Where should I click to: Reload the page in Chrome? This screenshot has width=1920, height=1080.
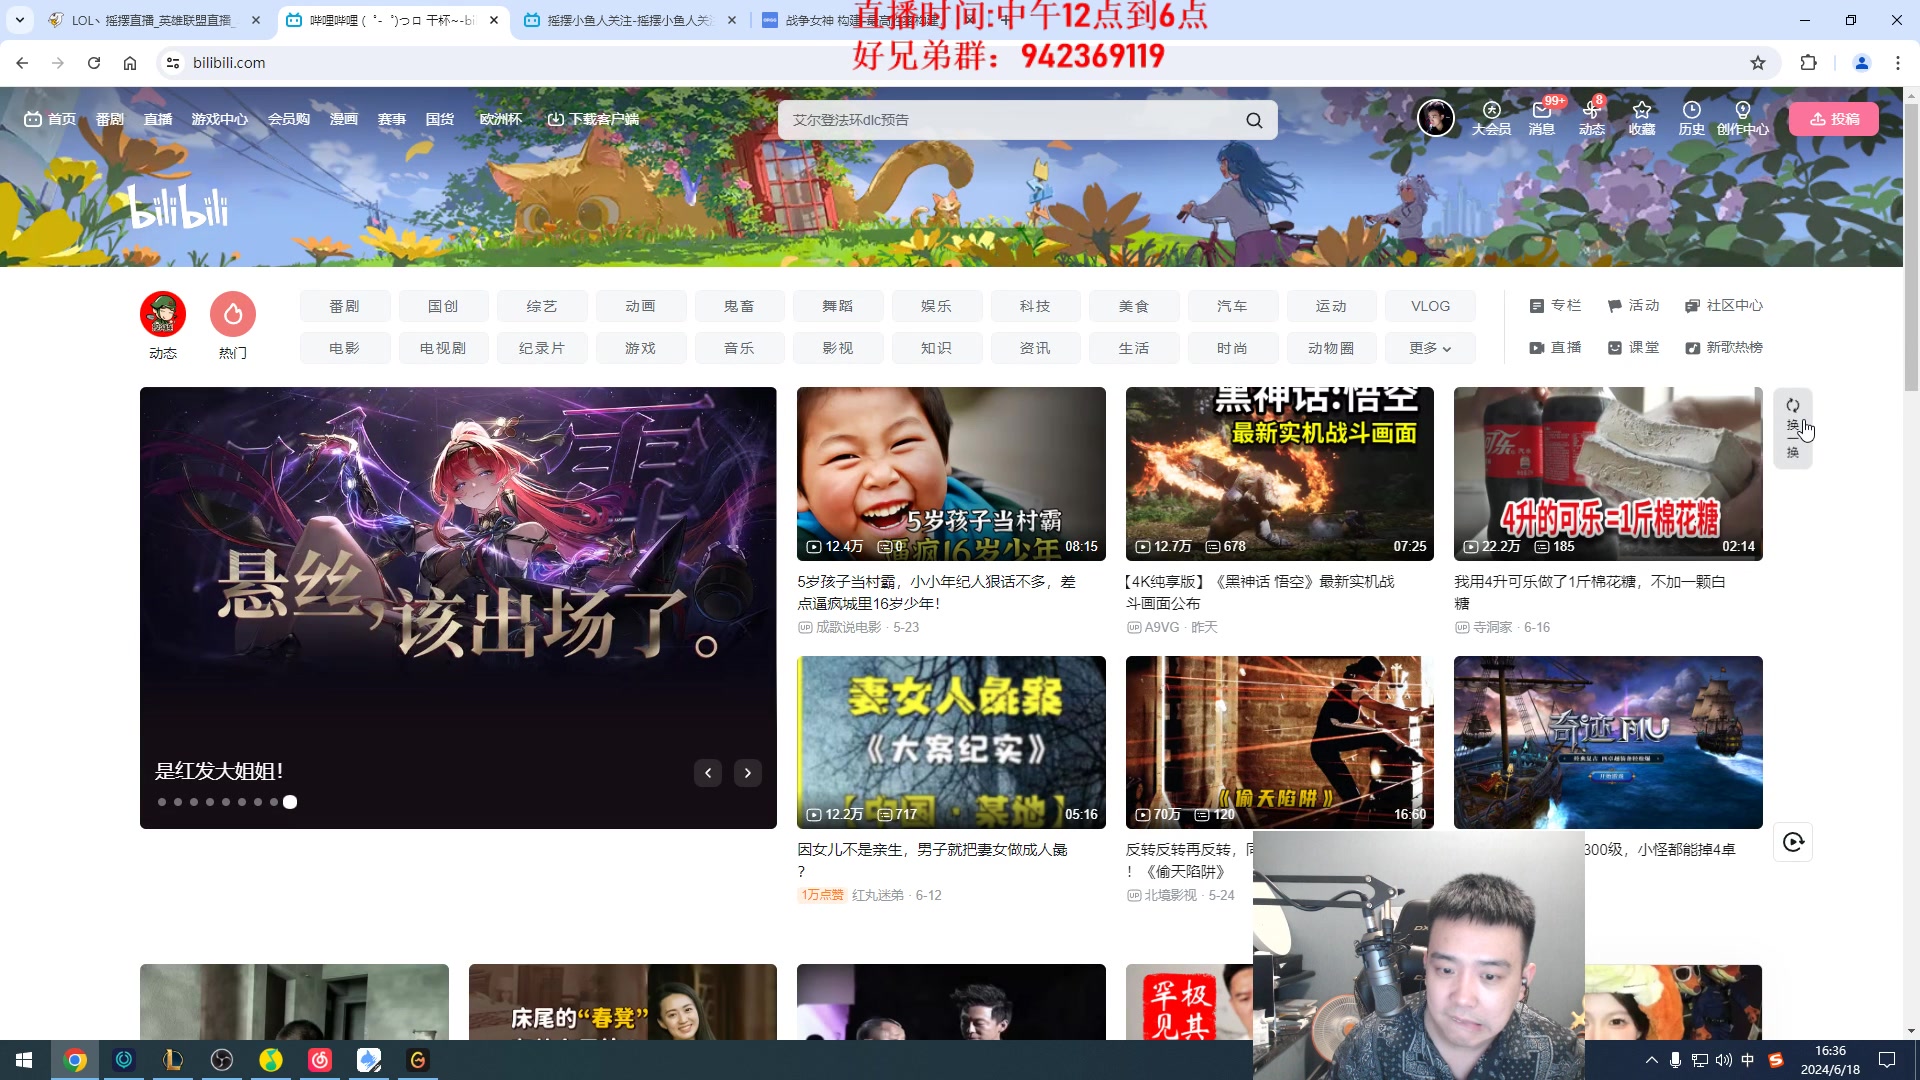(94, 63)
